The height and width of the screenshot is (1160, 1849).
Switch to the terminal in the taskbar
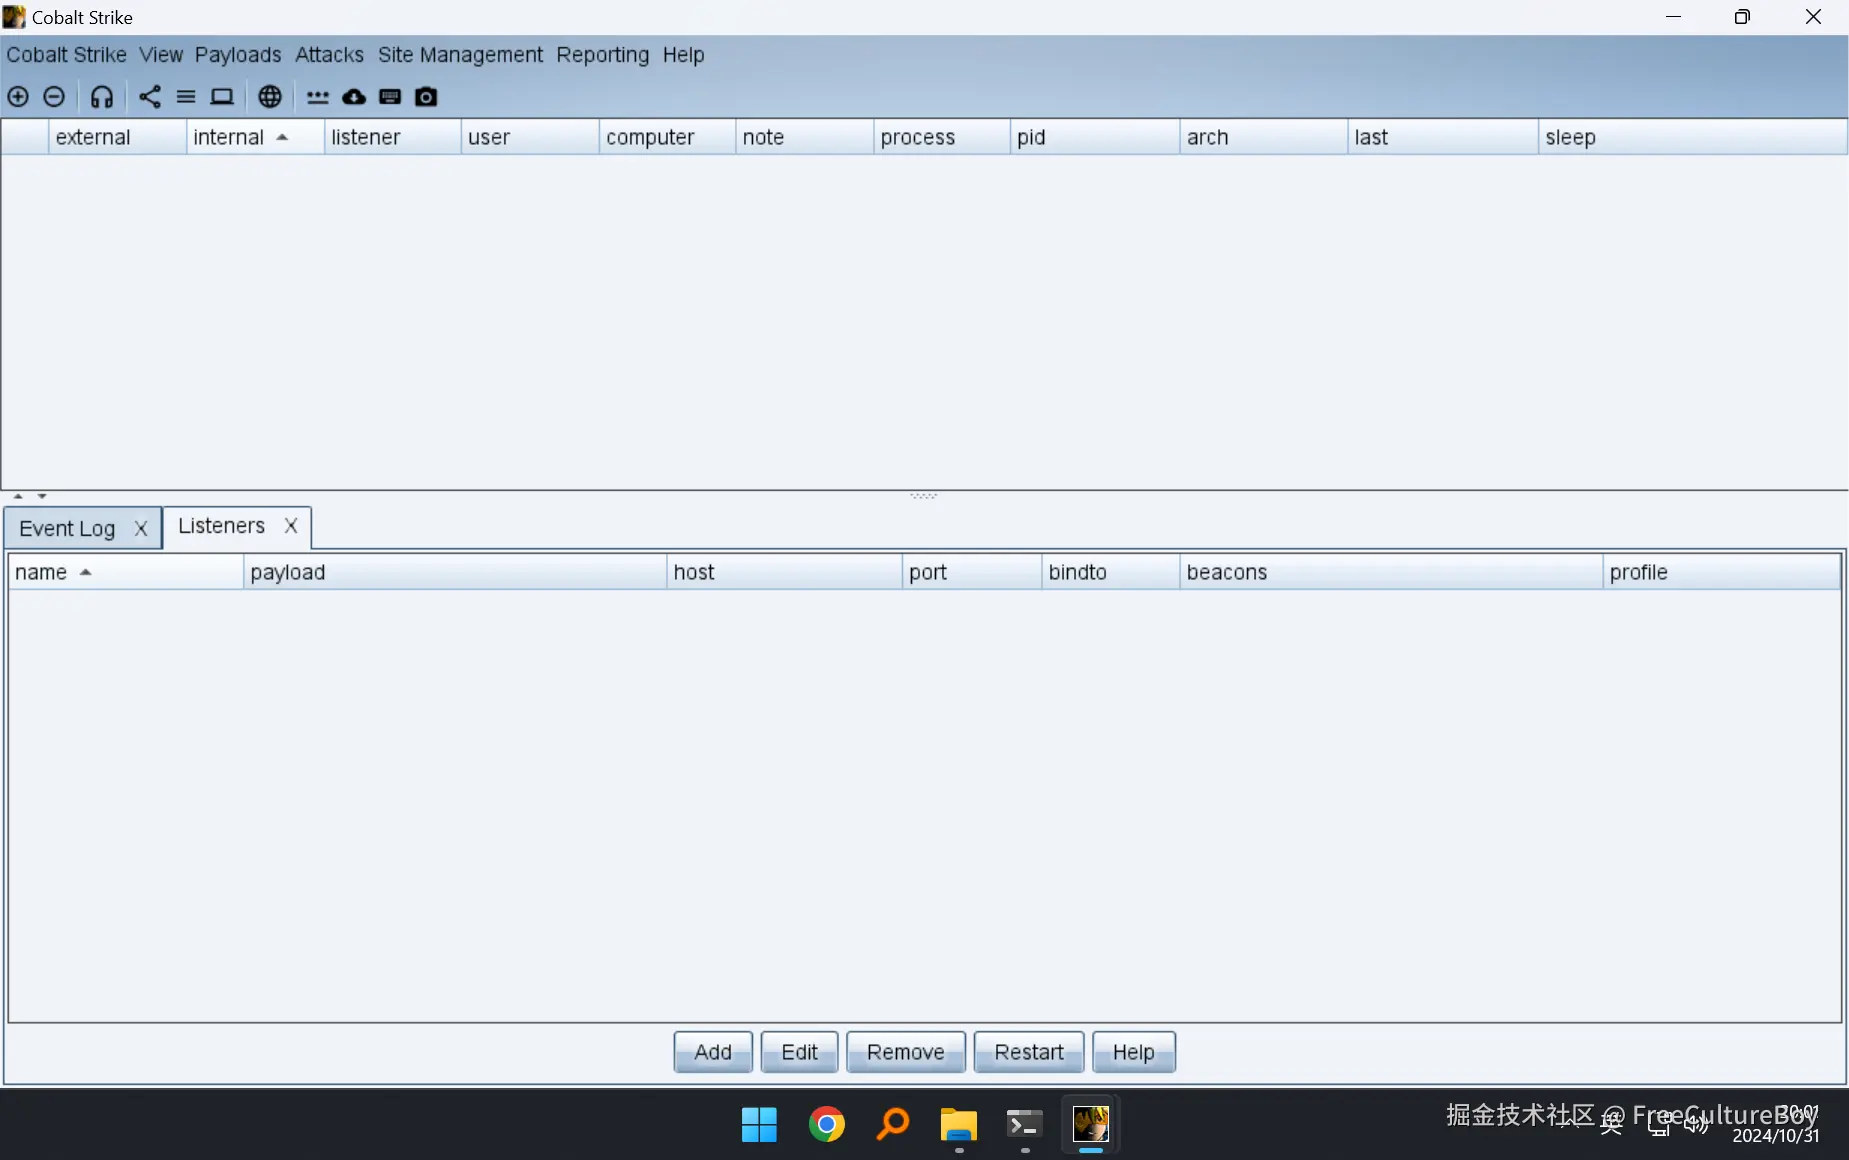(x=1025, y=1125)
